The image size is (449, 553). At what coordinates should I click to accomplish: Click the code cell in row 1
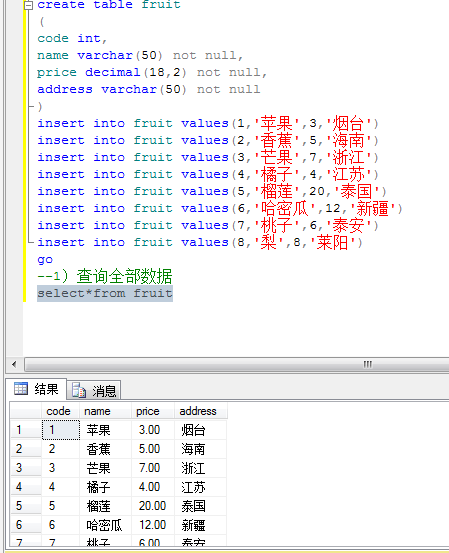(x=61, y=430)
